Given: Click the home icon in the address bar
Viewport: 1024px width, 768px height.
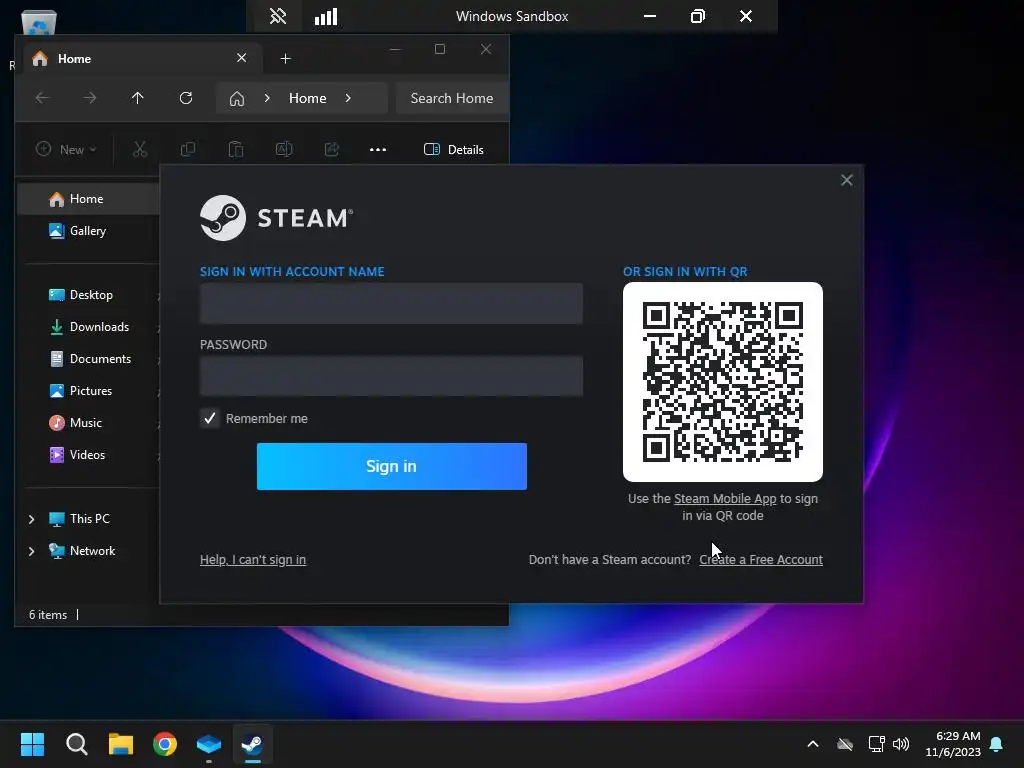Looking at the screenshot, I should point(237,99).
